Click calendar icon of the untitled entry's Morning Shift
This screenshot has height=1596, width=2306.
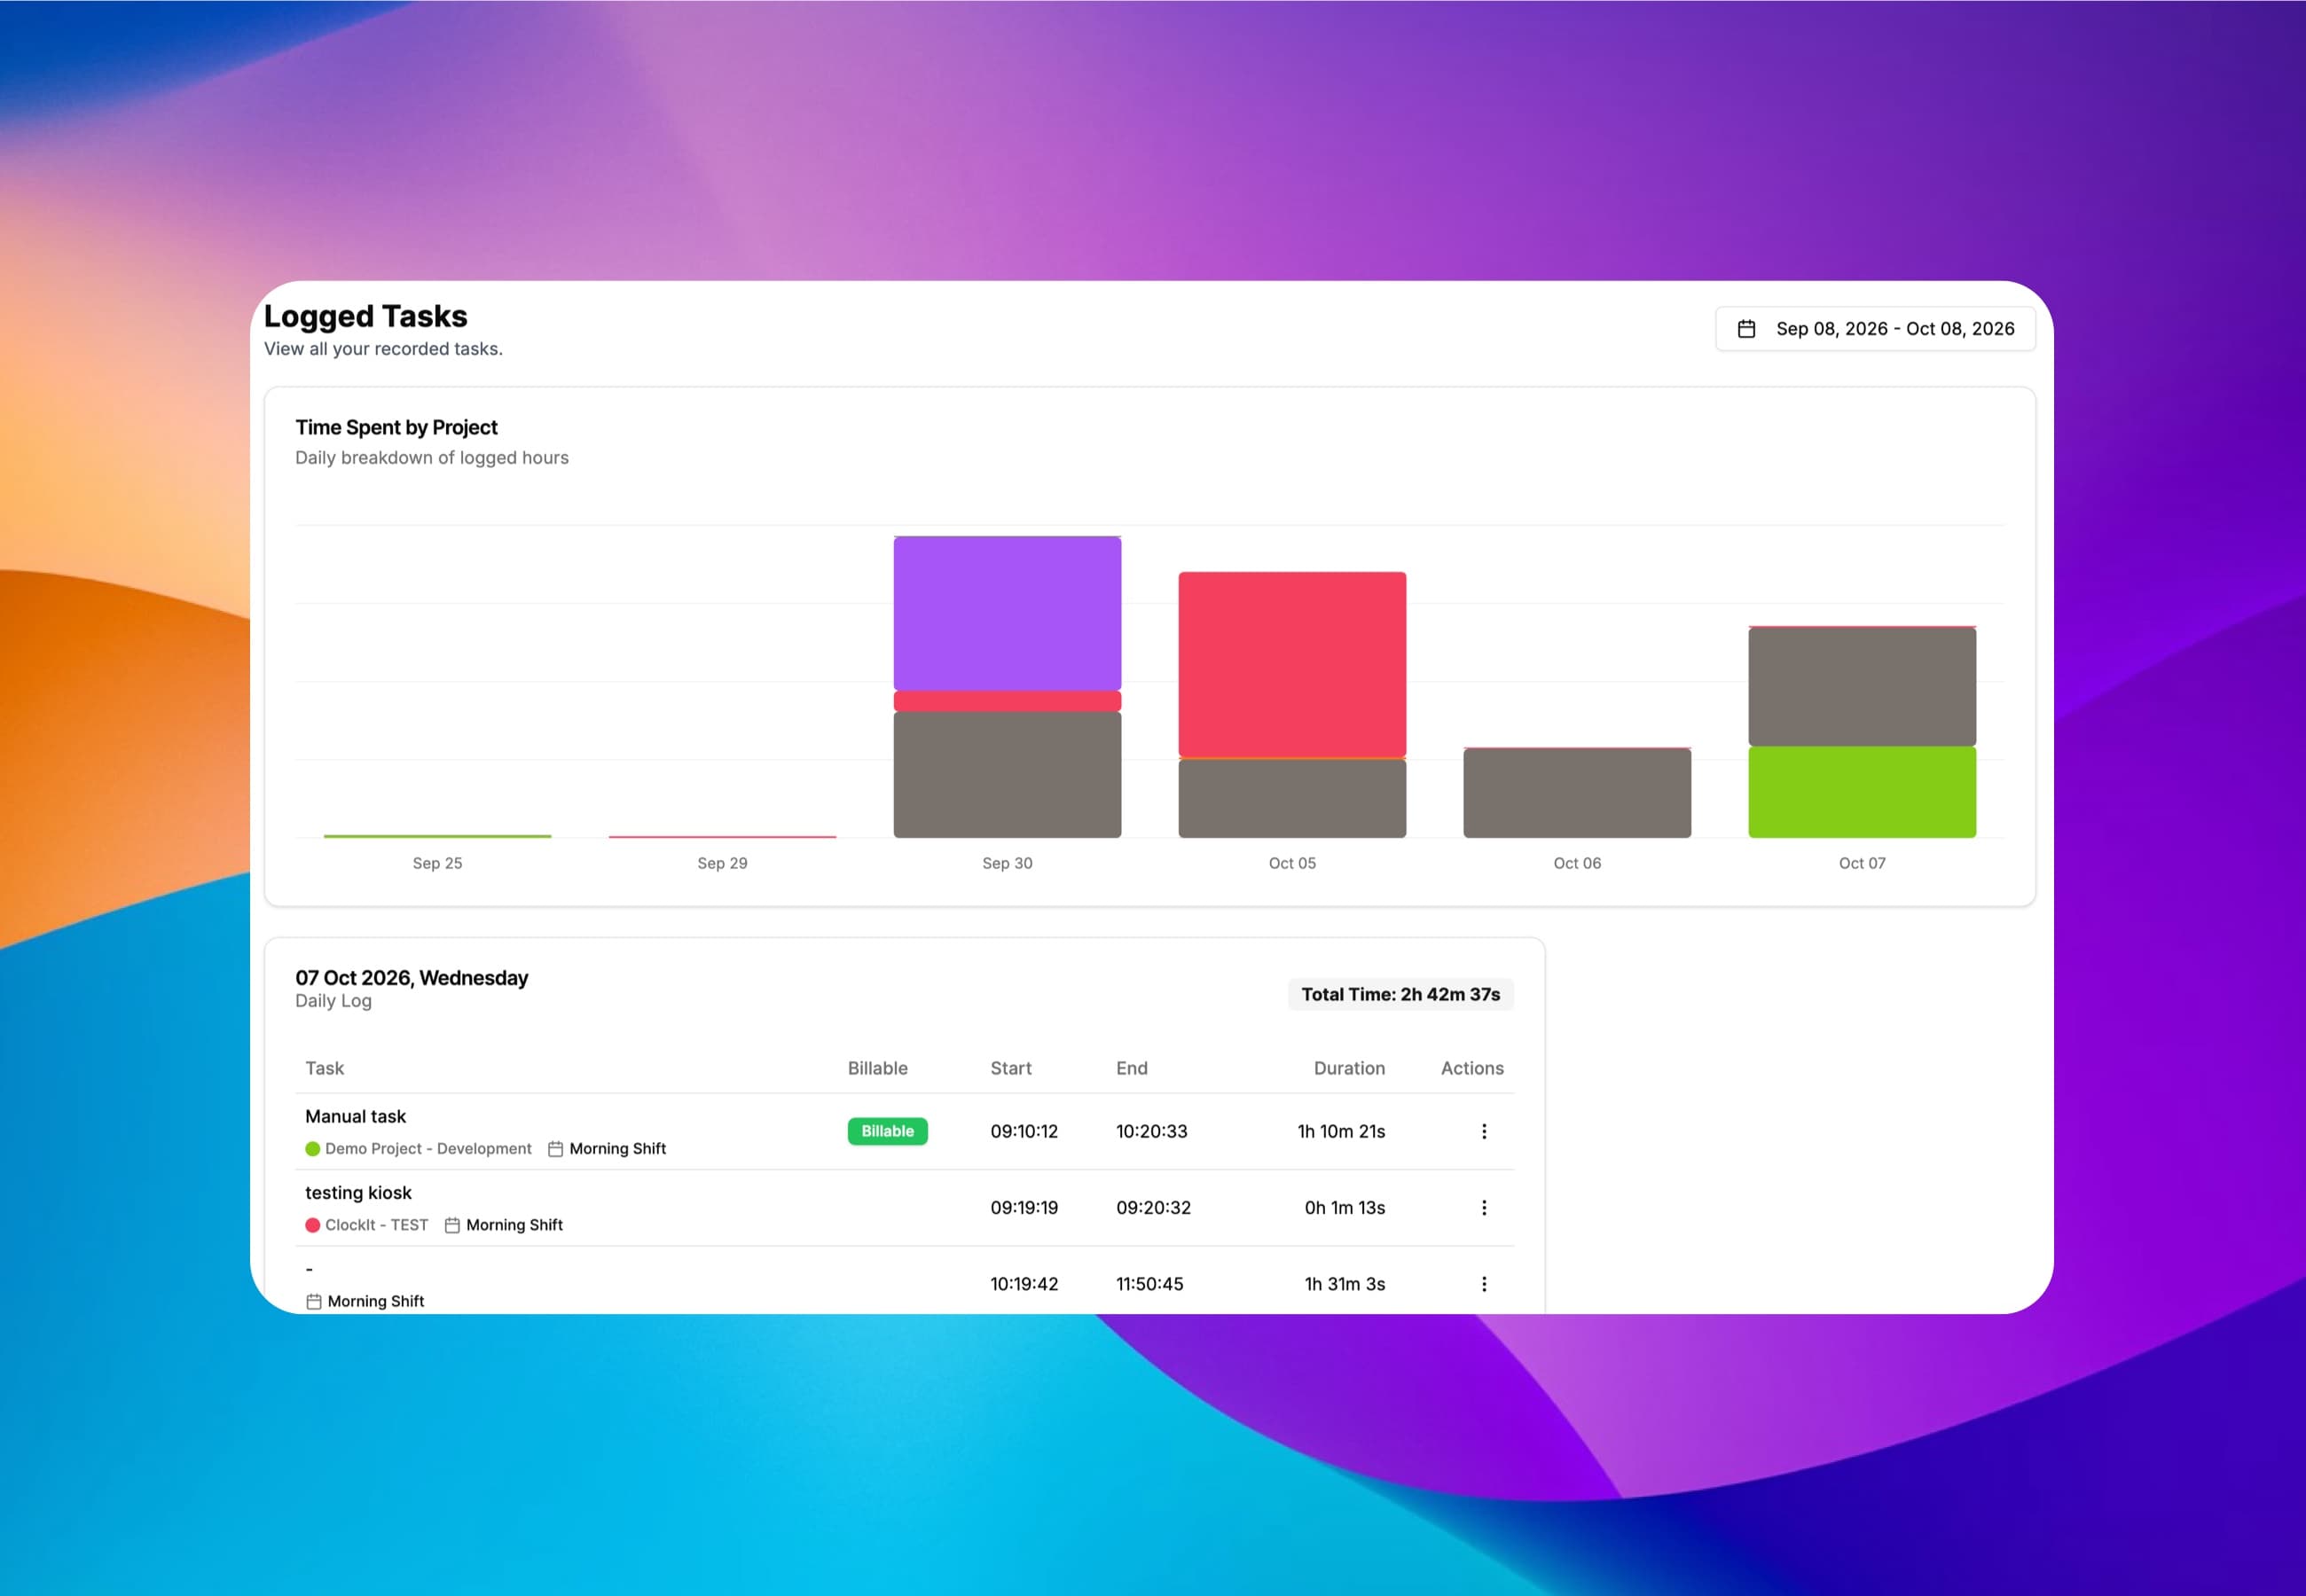pyautogui.click(x=314, y=1301)
